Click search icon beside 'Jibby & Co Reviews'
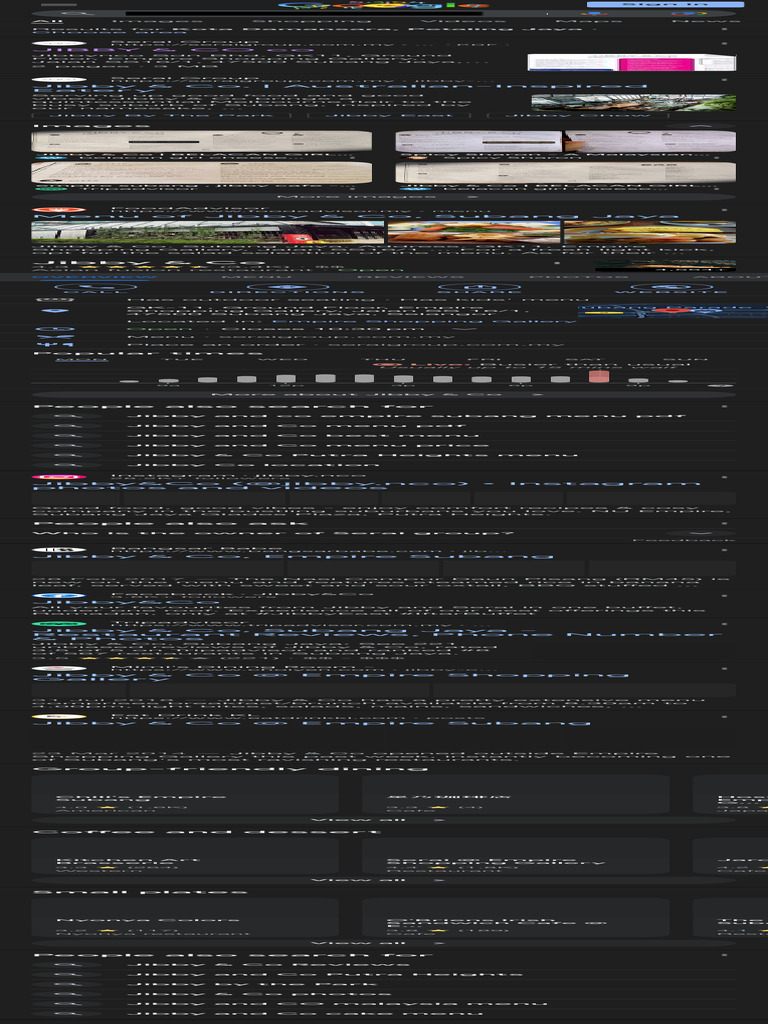The width and height of the screenshot is (768, 1024). pyautogui.click(x=67, y=965)
